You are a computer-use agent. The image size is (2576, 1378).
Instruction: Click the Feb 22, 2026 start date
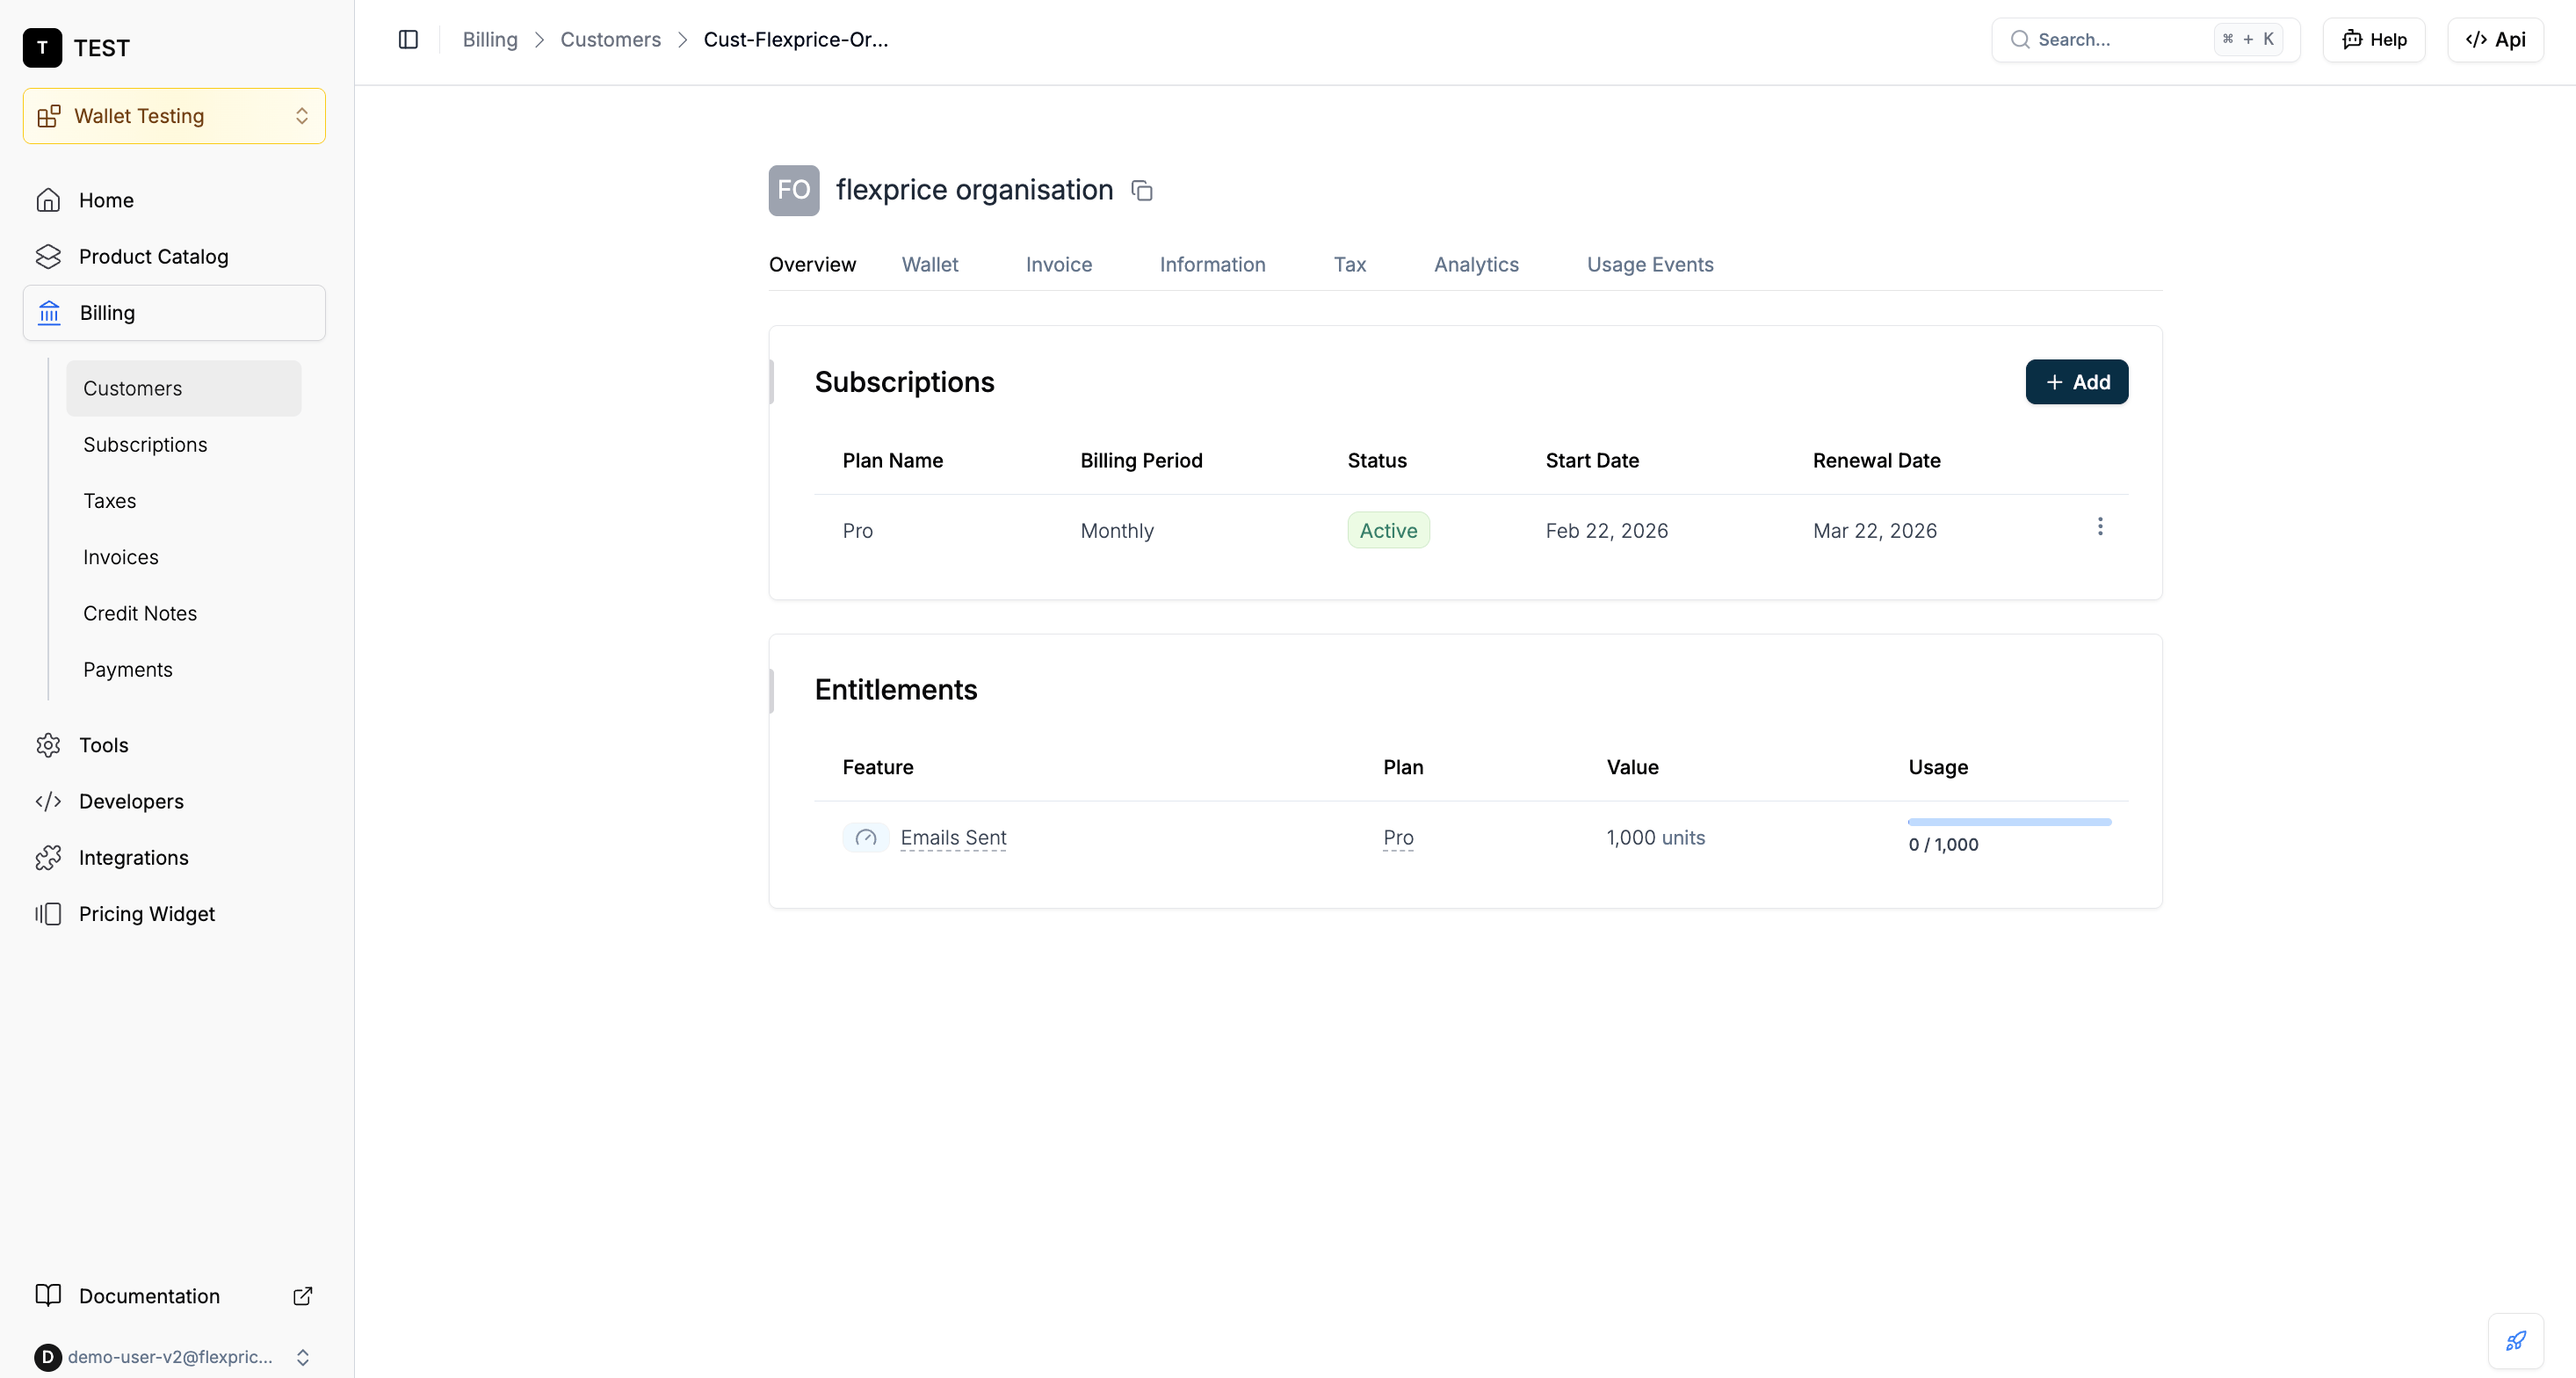1606,531
